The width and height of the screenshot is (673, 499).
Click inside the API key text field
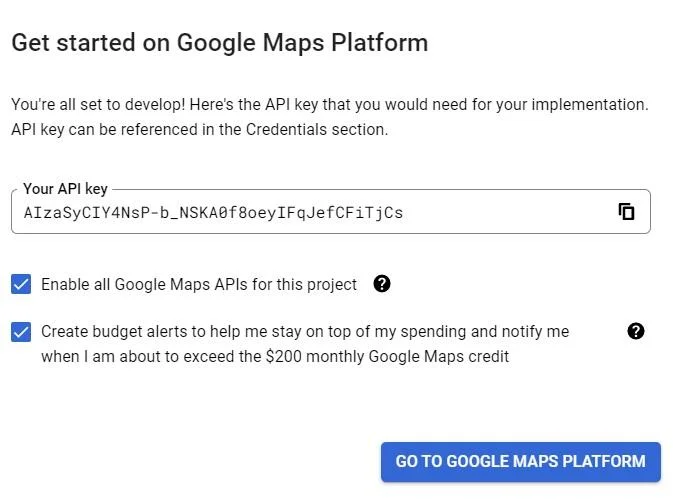click(x=331, y=212)
